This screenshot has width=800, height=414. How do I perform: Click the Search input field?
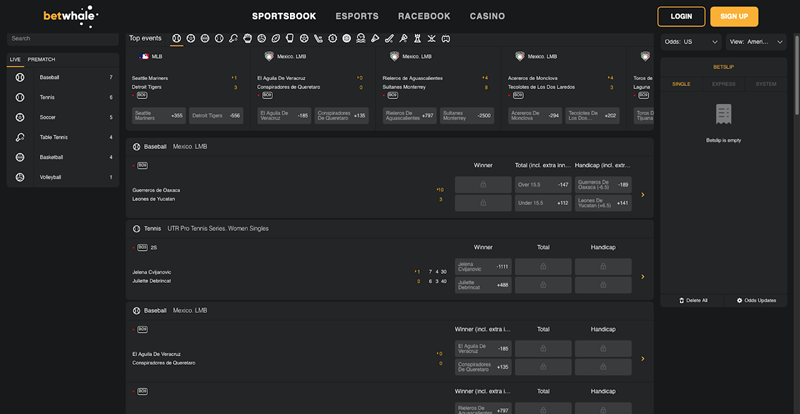click(60, 38)
